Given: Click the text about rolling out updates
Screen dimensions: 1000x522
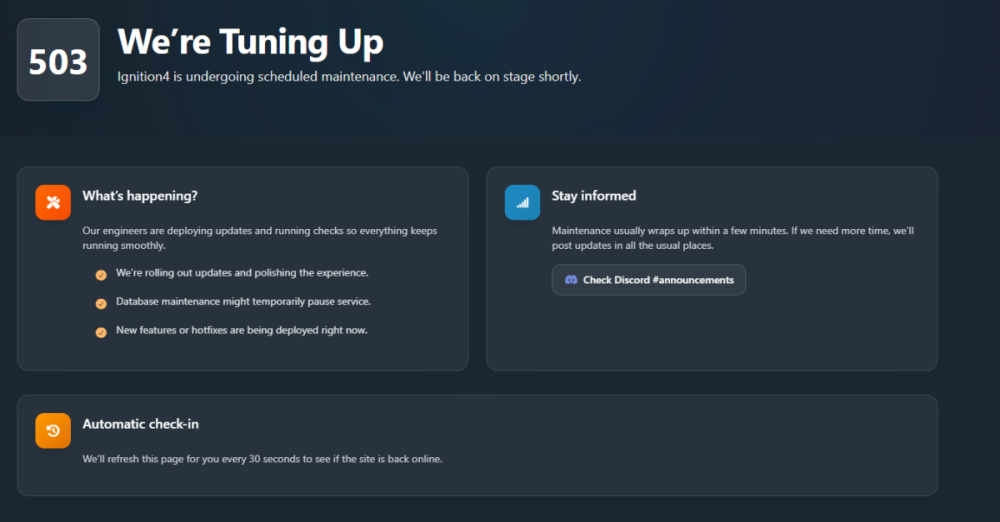Looking at the screenshot, I should tap(242, 272).
